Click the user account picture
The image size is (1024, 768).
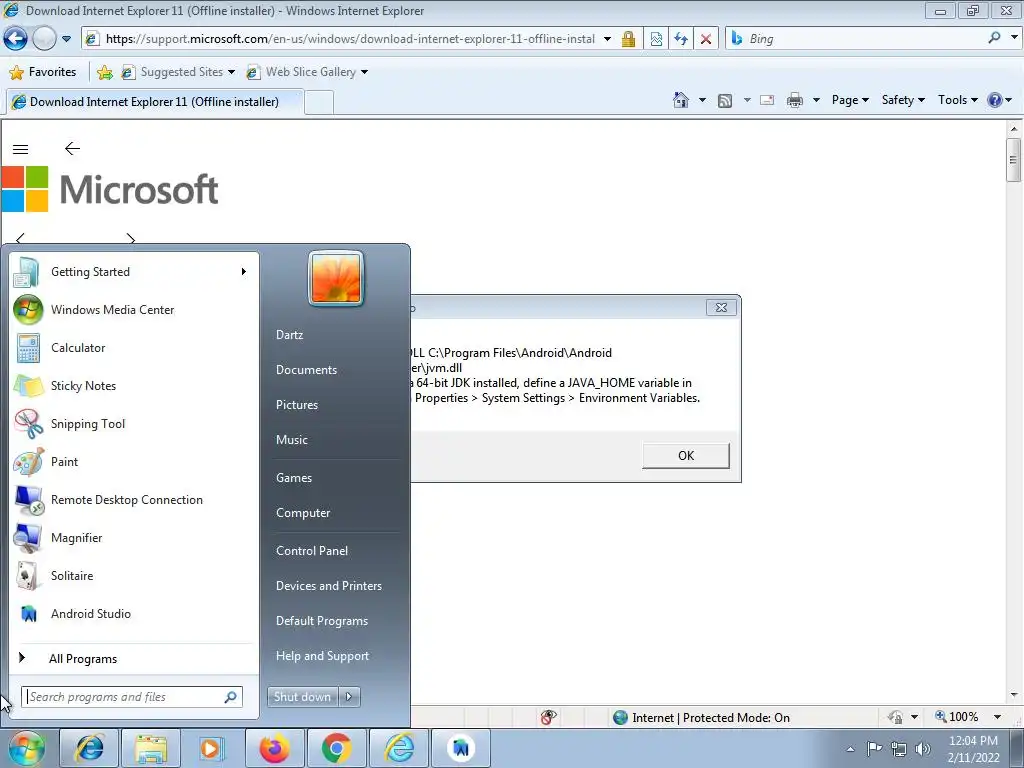click(x=336, y=278)
